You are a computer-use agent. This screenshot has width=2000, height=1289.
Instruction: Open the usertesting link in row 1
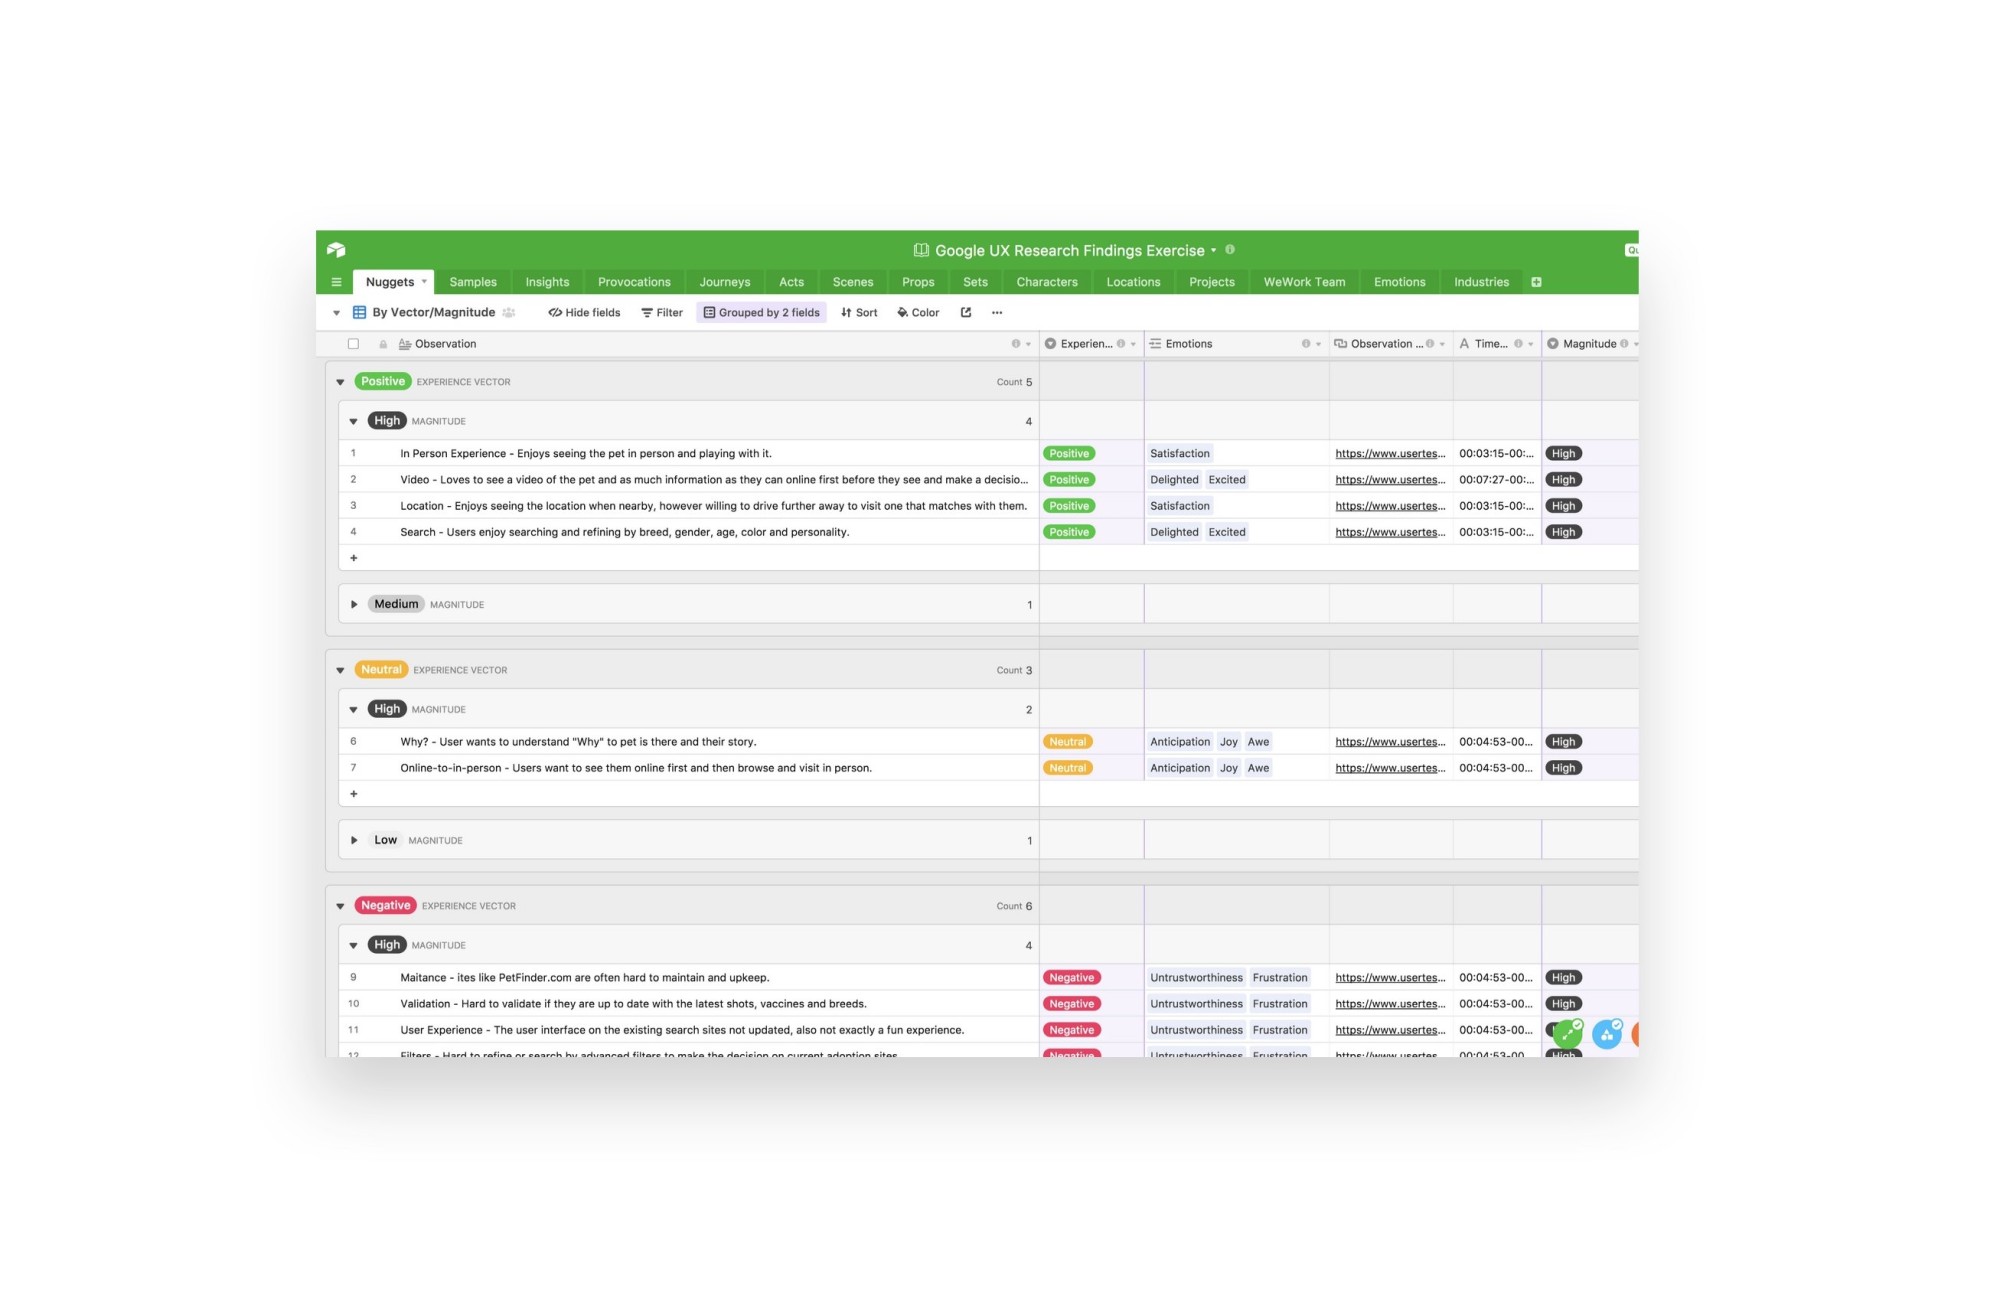click(x=1389, y=454)
